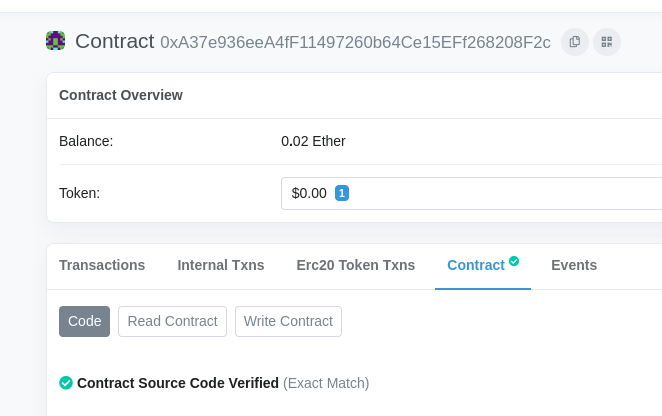Open the Internal Txns tab
This screenshot has width=662, height=416.
(x=221, y=265)
